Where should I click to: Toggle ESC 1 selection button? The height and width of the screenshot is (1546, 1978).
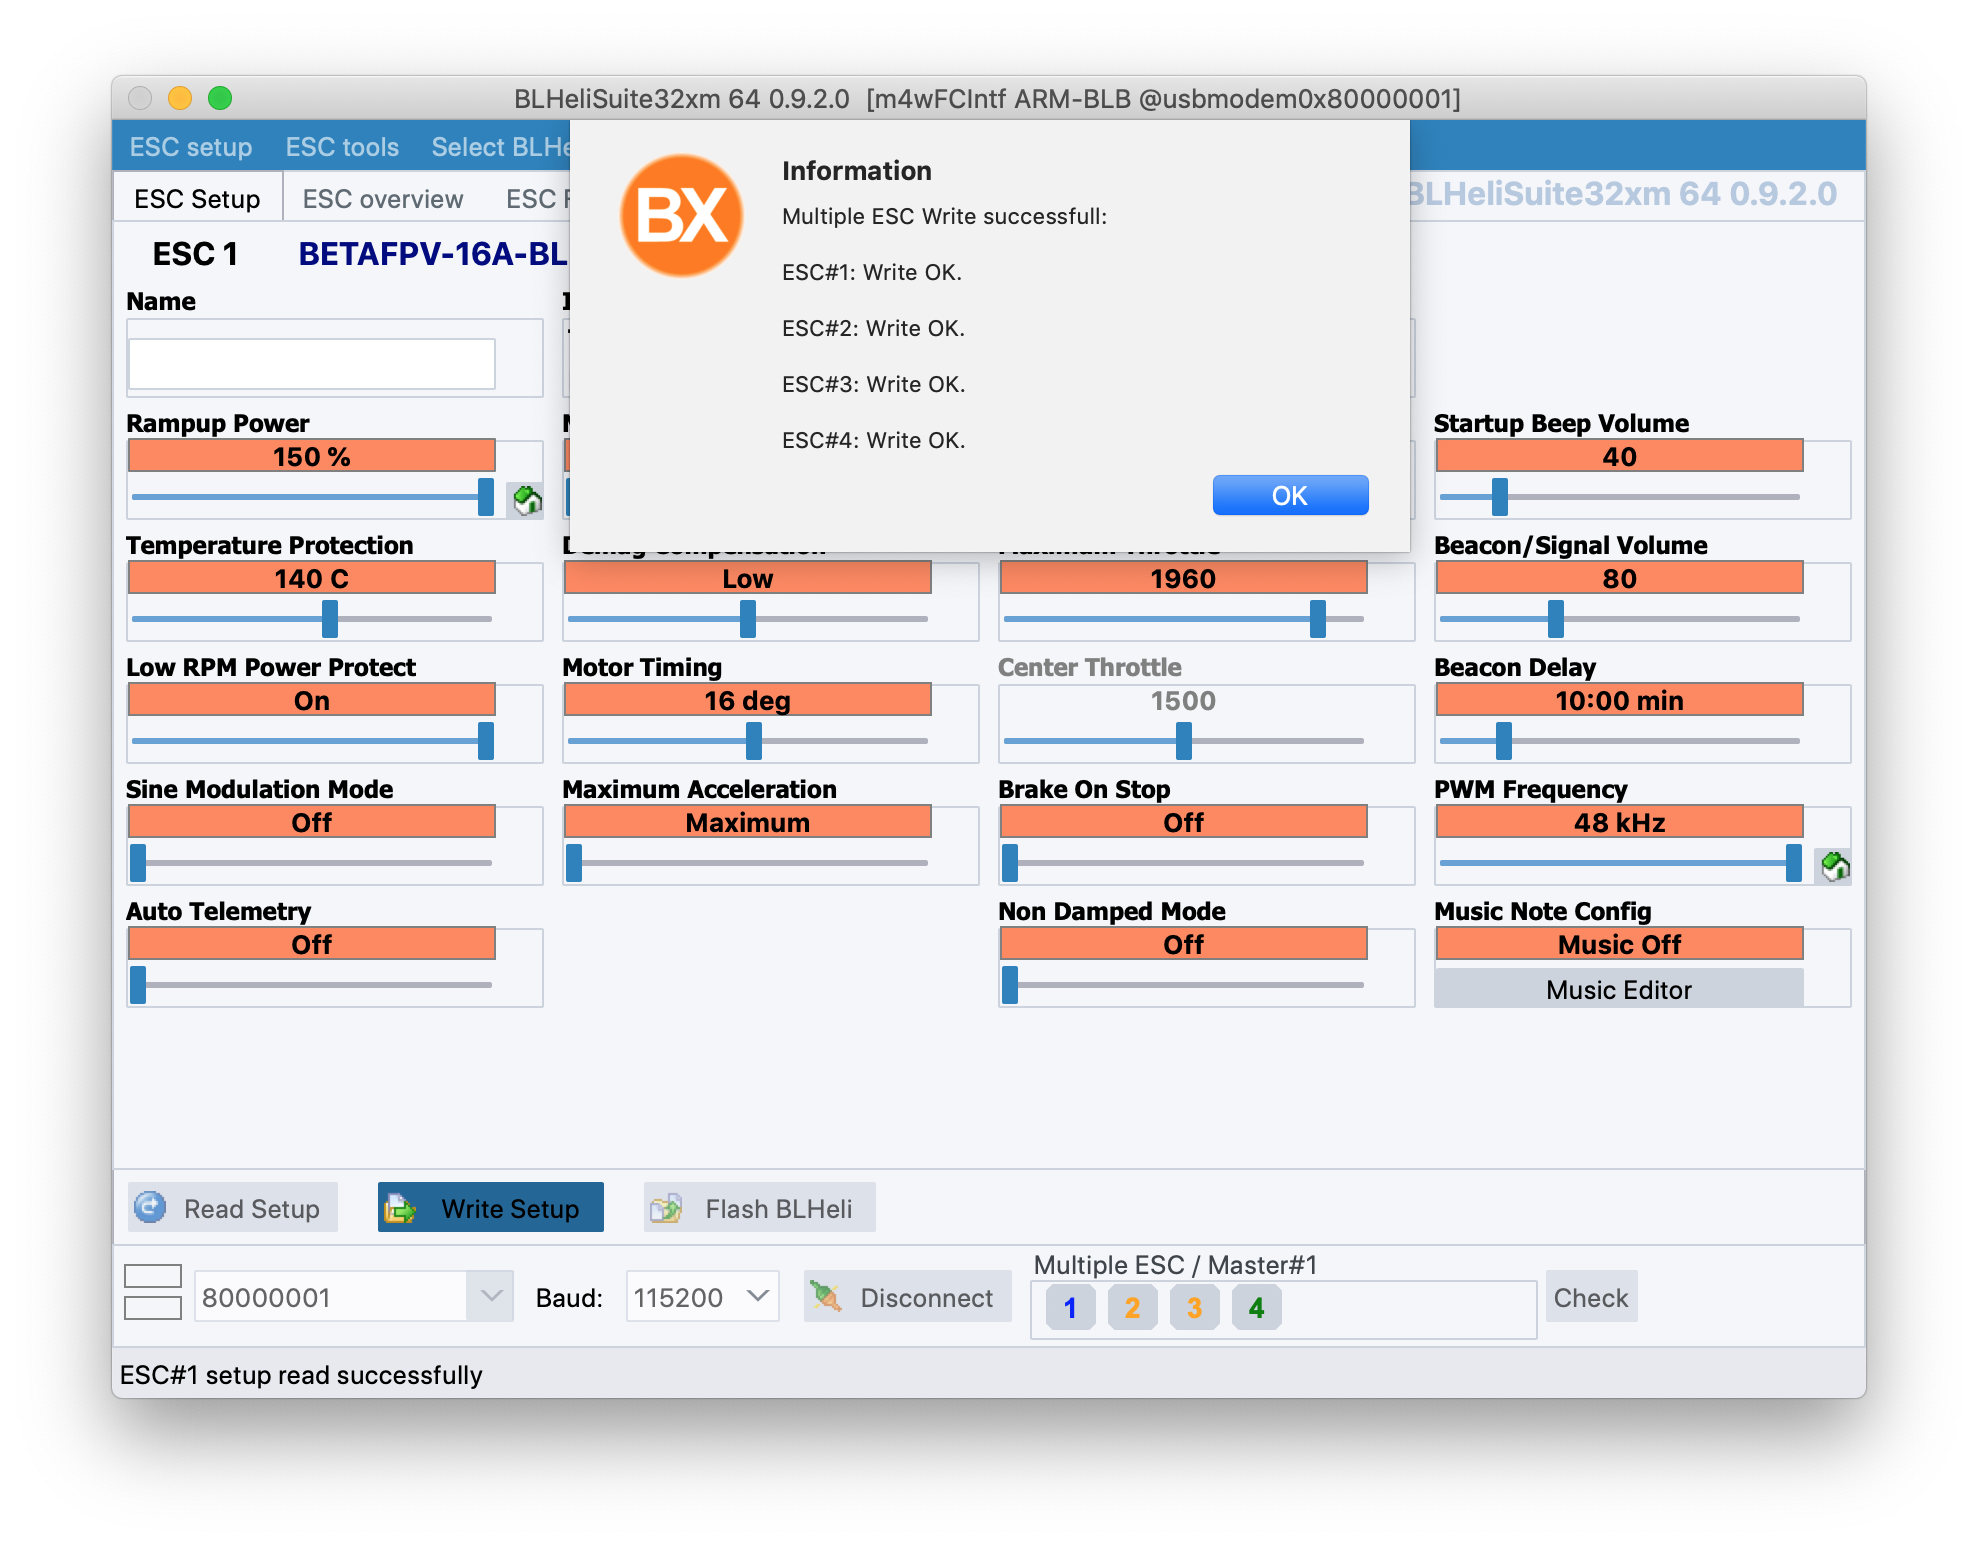tap(1070, 1308)
